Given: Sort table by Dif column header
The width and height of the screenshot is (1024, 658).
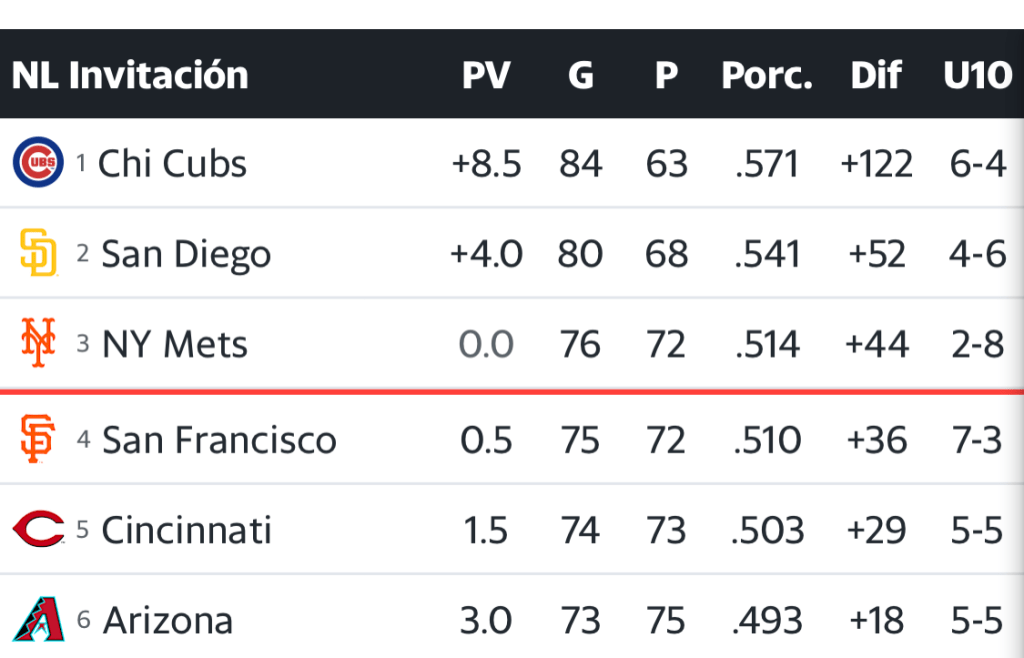Looking at the screenshot, I should (x=876, y=75).
